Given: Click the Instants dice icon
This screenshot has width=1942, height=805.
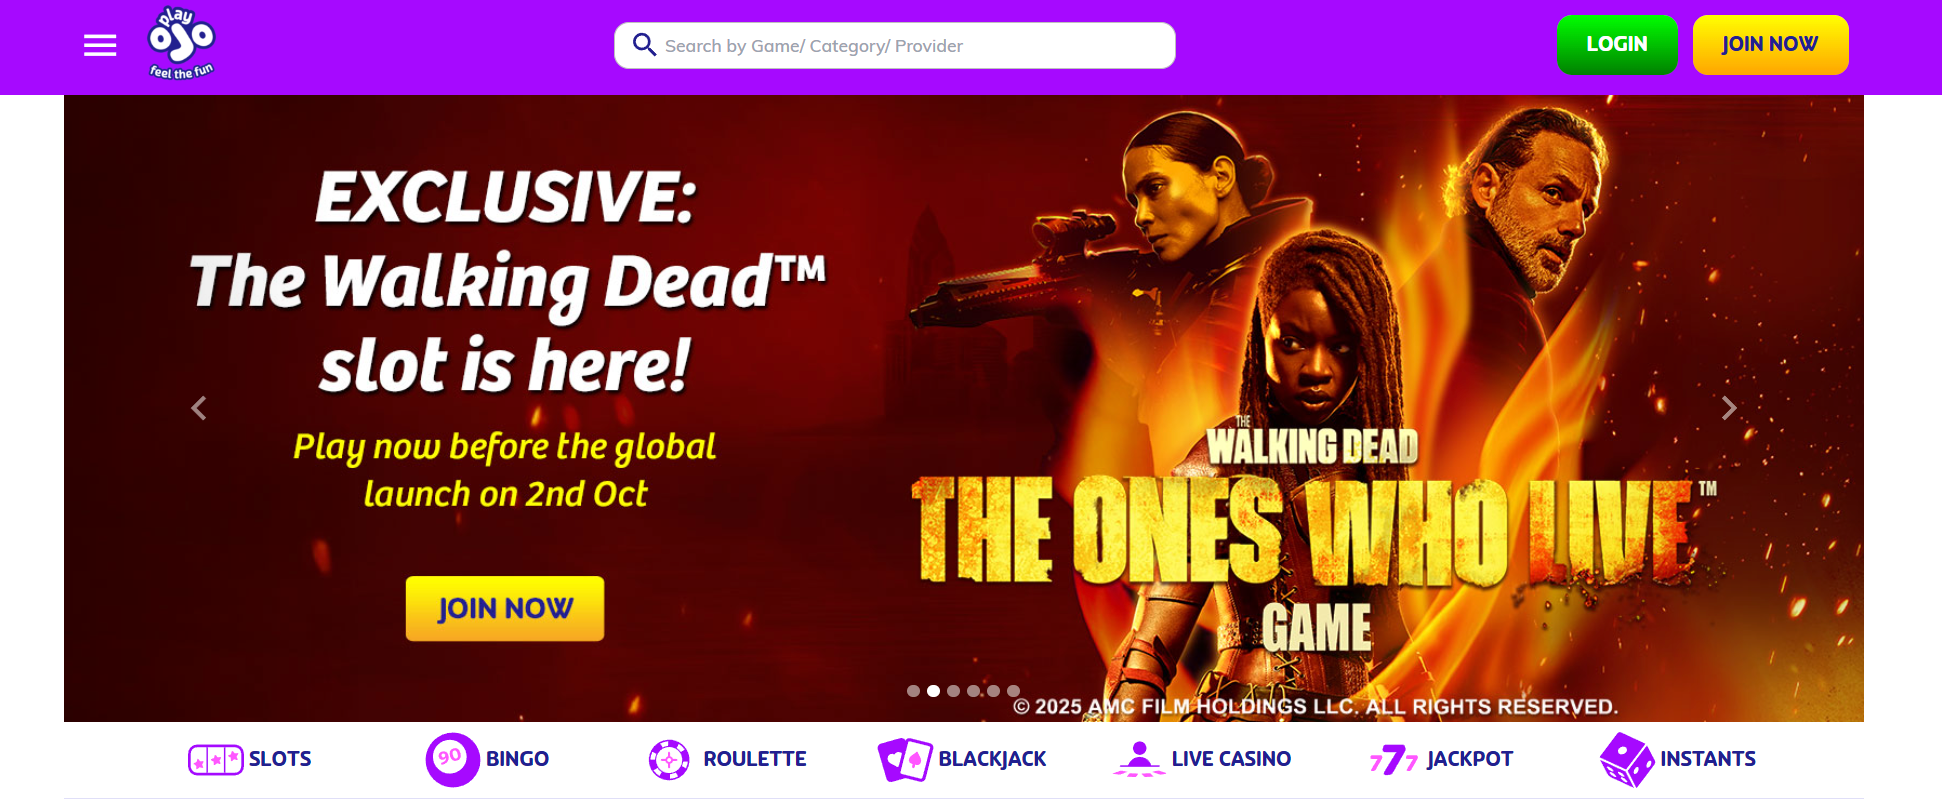Looking at the screenshot, I should pyautogui.click(x=1626, y=760).
